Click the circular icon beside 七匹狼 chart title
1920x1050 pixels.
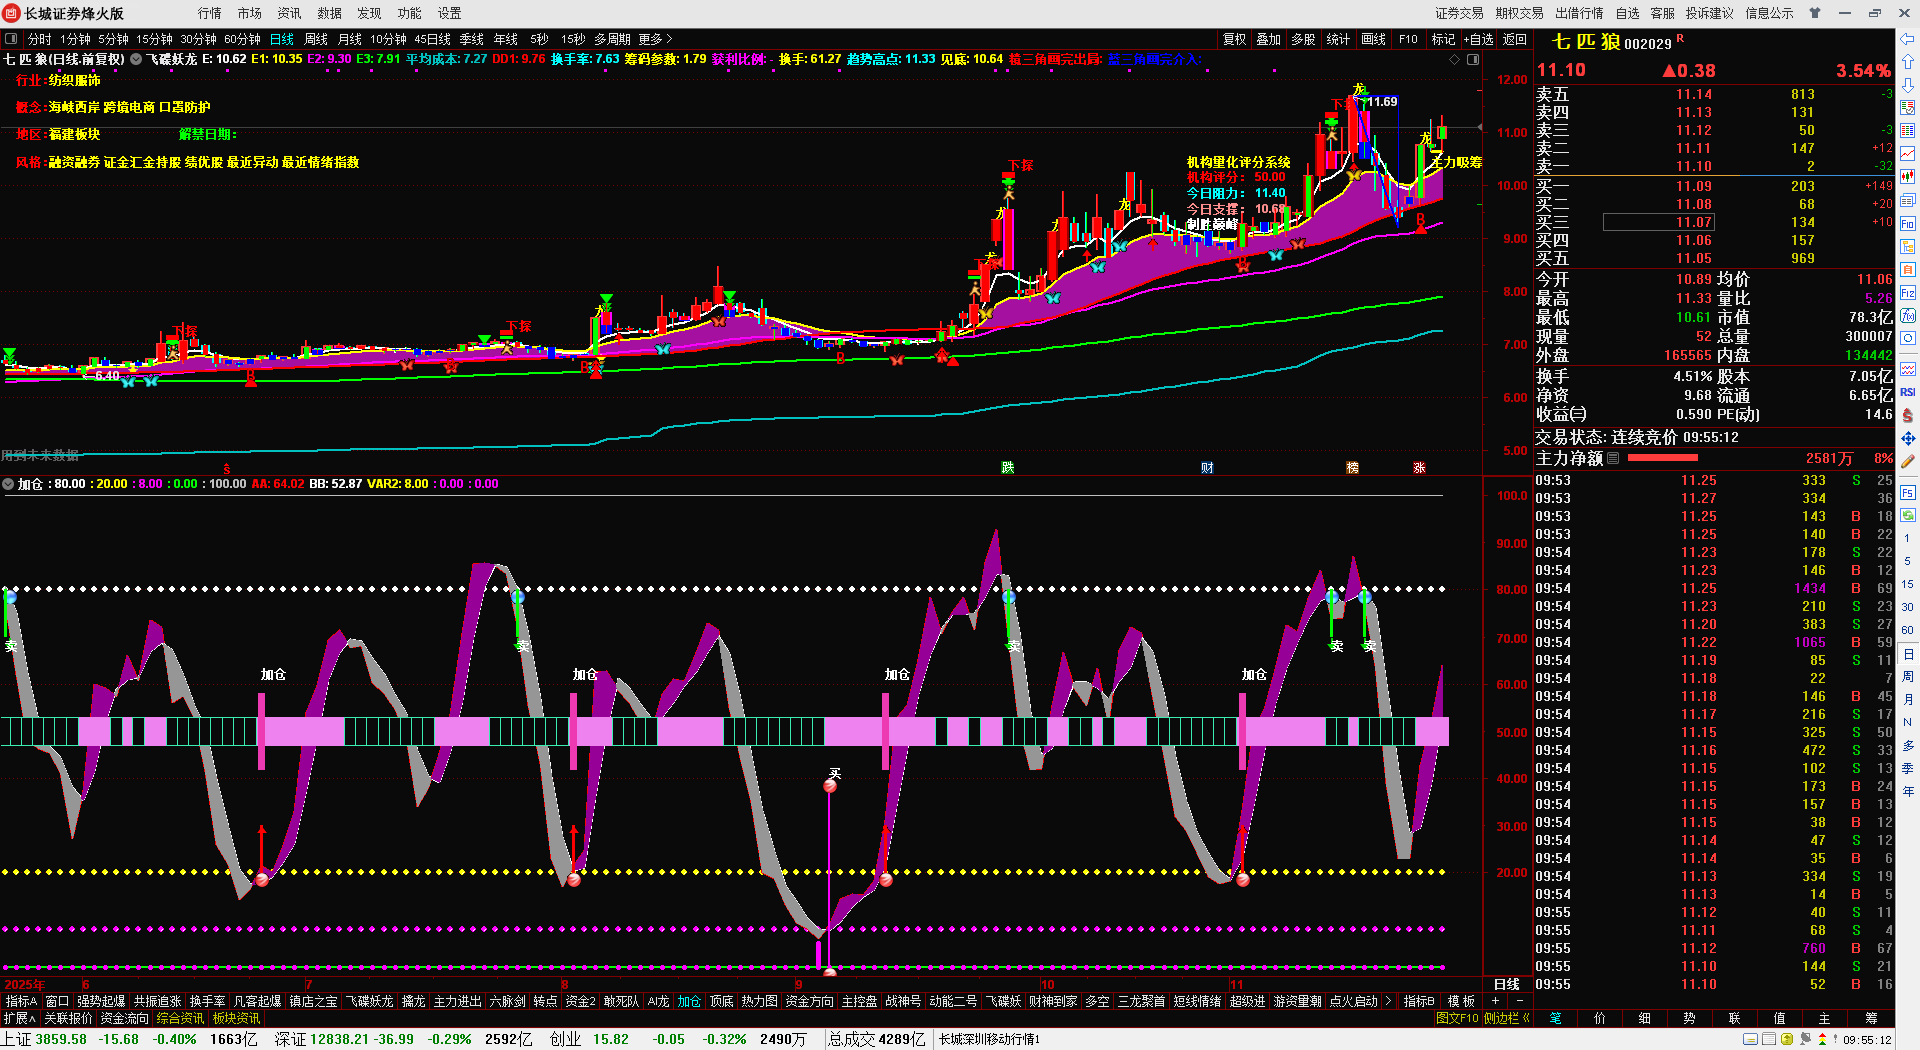(x=136, y=59)
